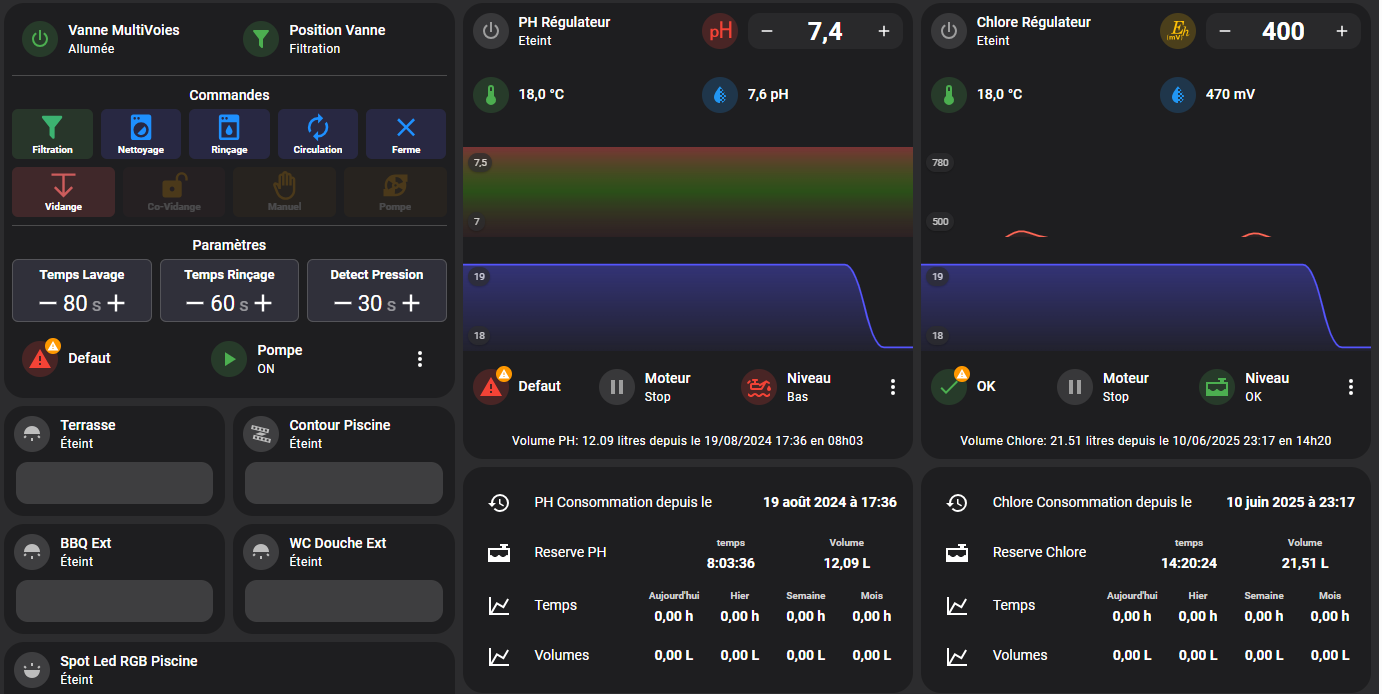Toggle the WC Douche Ext light
Viewport: 1382px width, 694px height.
pos(261,552)
